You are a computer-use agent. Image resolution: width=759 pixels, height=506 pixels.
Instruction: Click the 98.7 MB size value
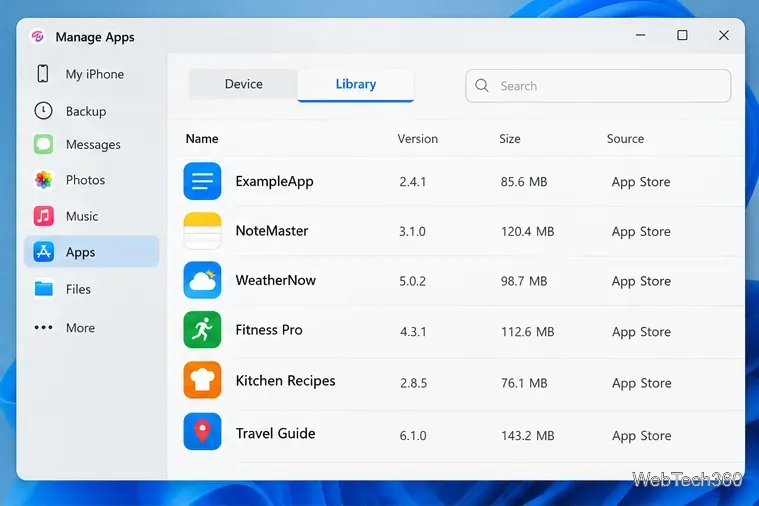pos(524,281)
